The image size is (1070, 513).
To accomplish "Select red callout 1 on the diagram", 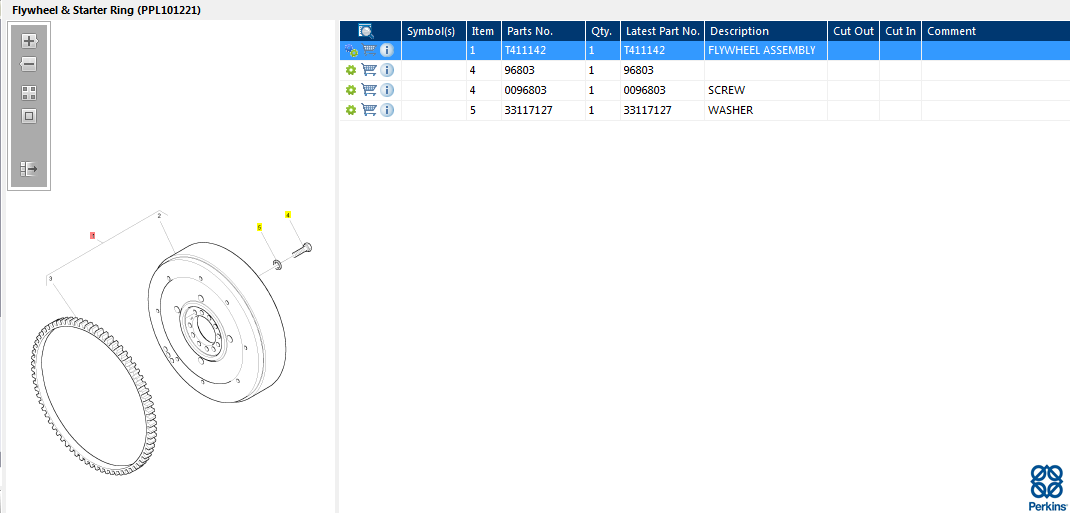I will [x=93, y=235].
